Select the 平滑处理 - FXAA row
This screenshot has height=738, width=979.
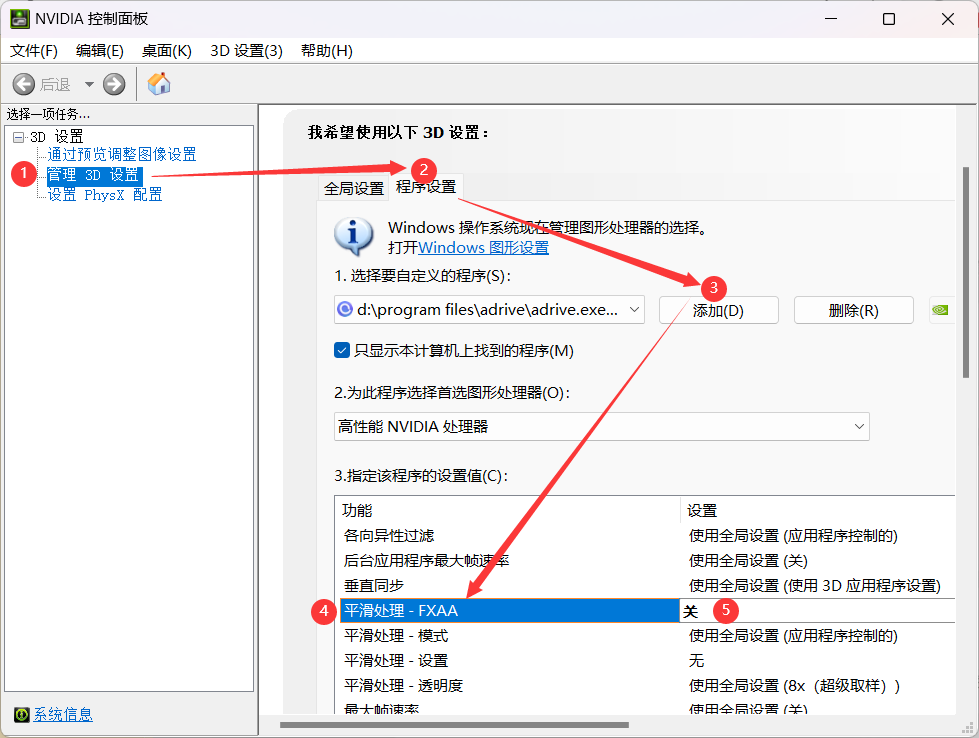point(647,611)
